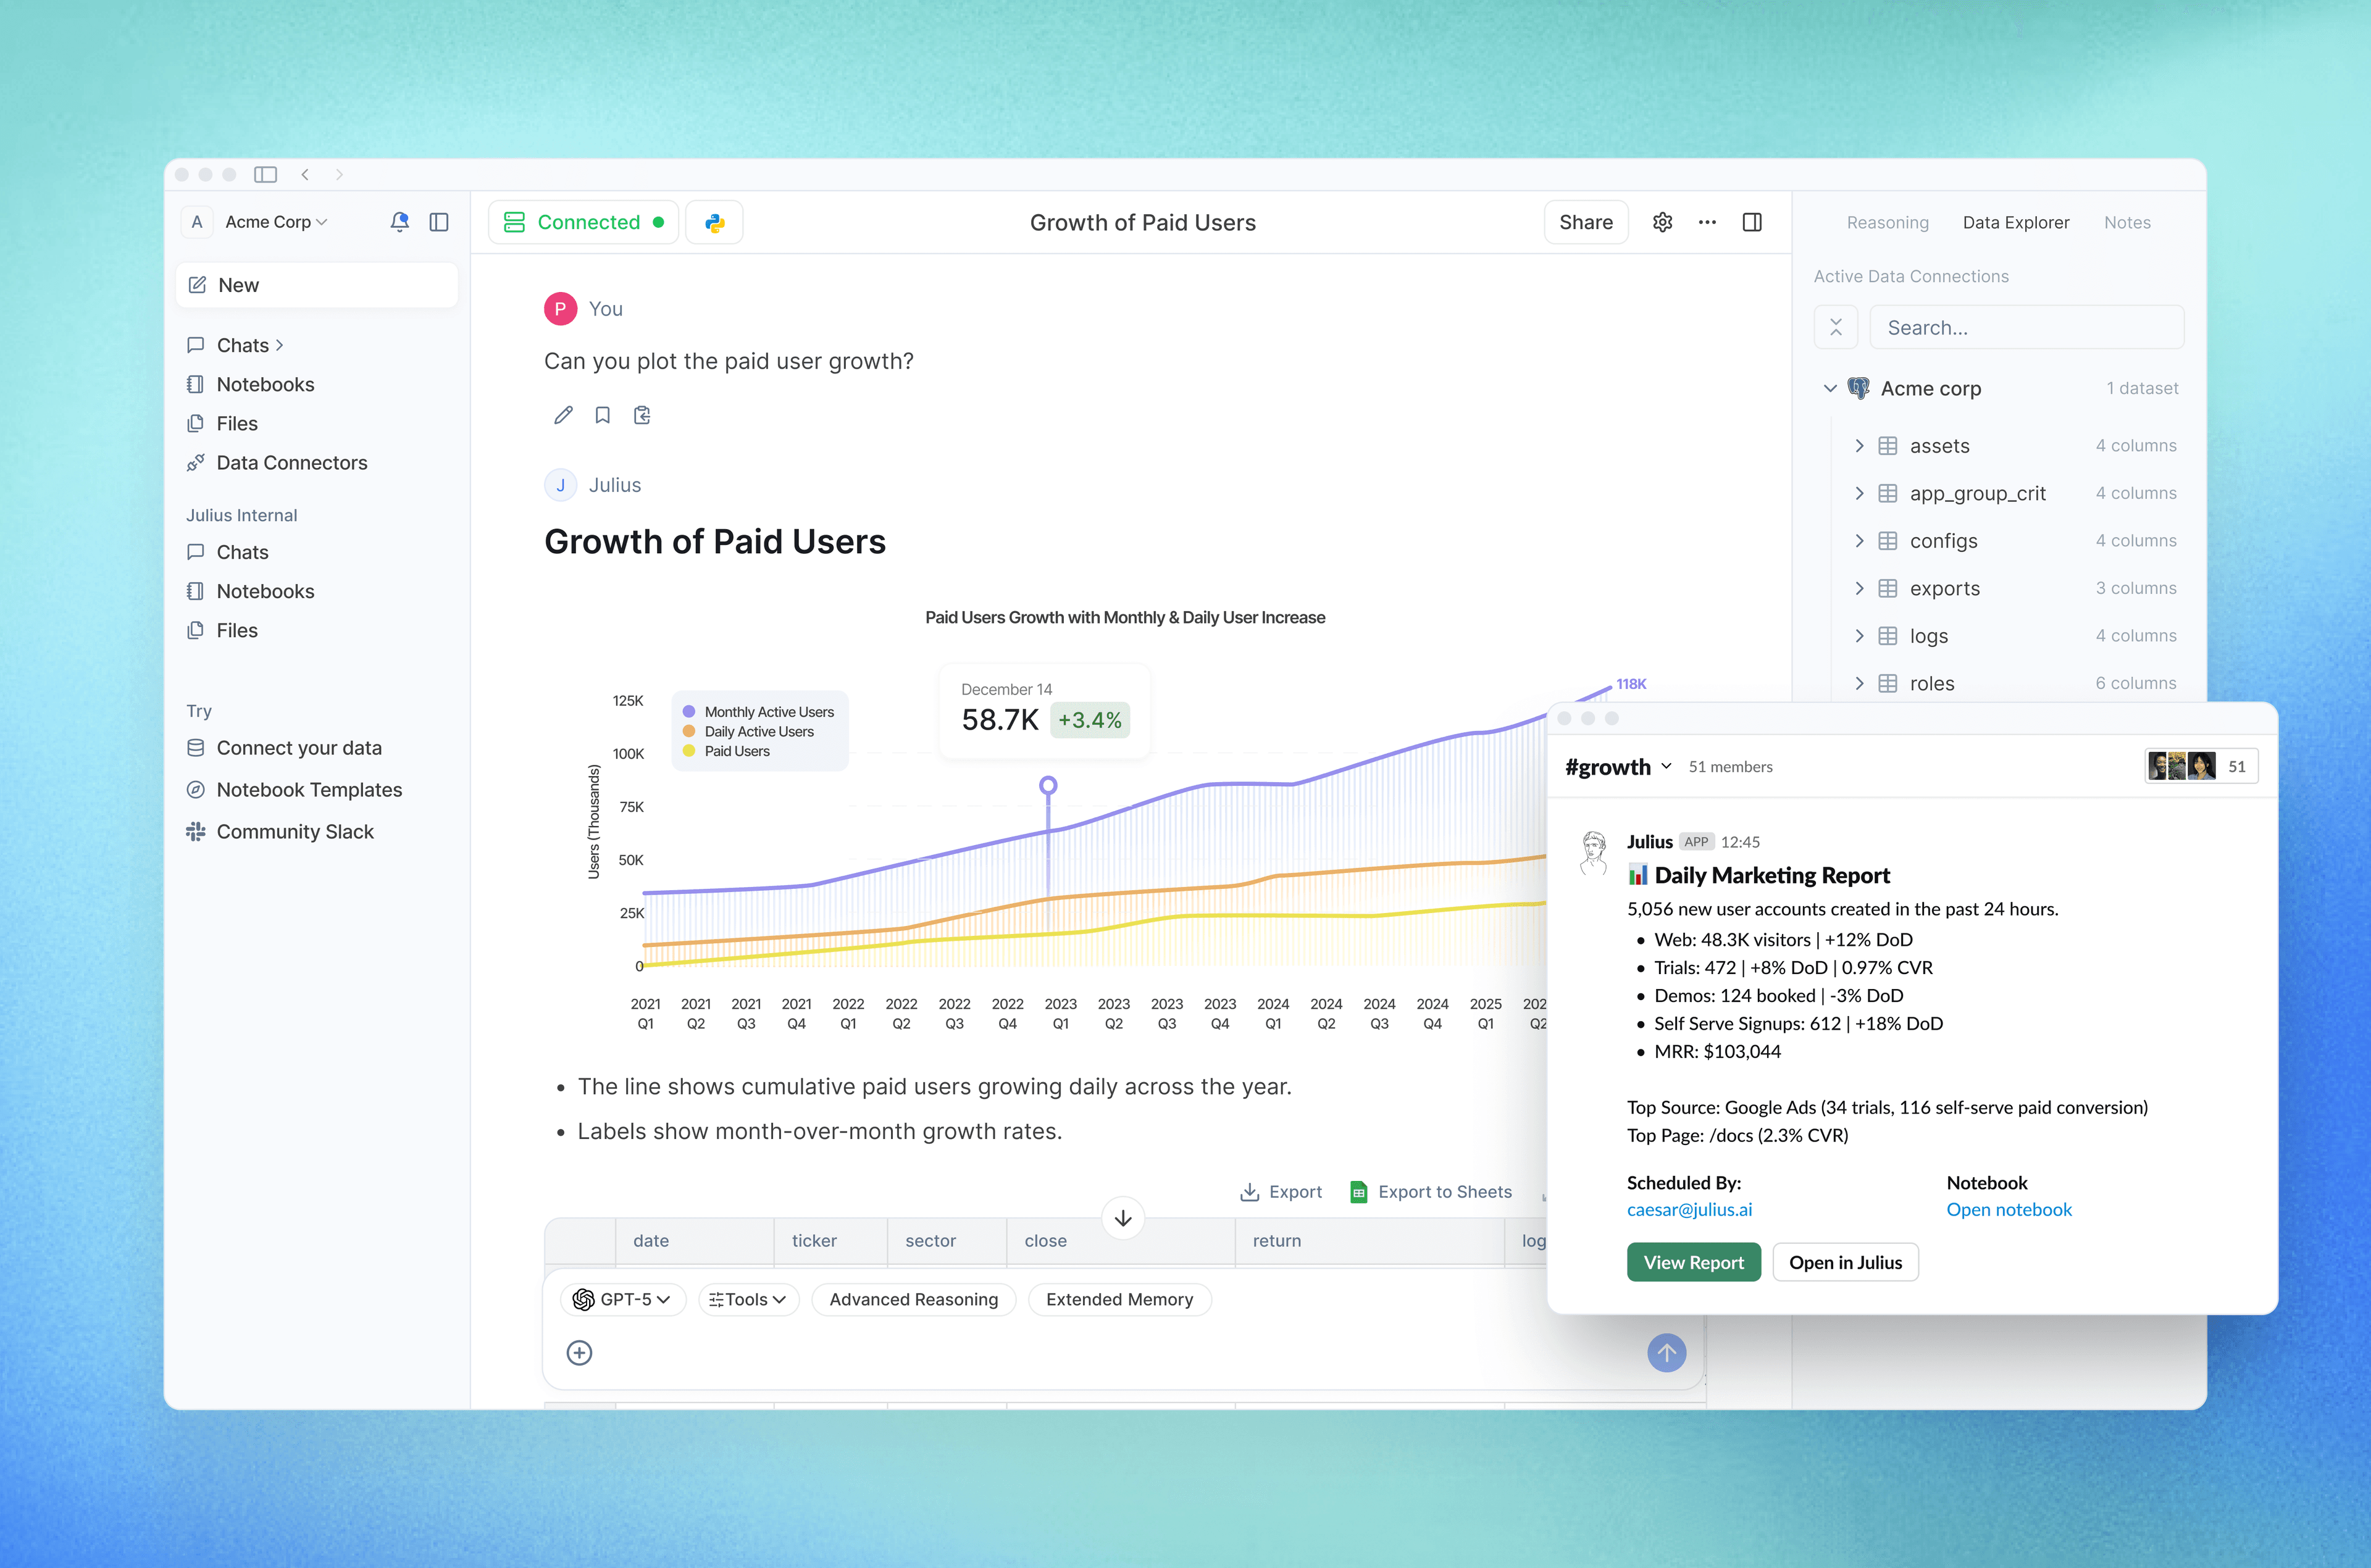Click the Search field in Active Data Connections

pos(2026,326)
